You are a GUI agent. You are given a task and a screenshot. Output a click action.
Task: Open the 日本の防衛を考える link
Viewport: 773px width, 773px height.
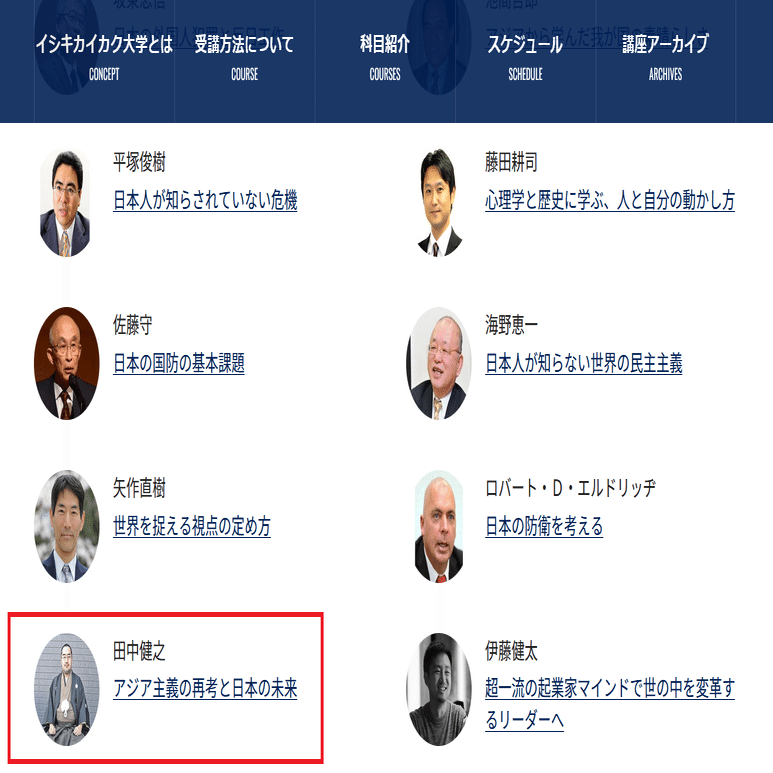tap(544, 526)
